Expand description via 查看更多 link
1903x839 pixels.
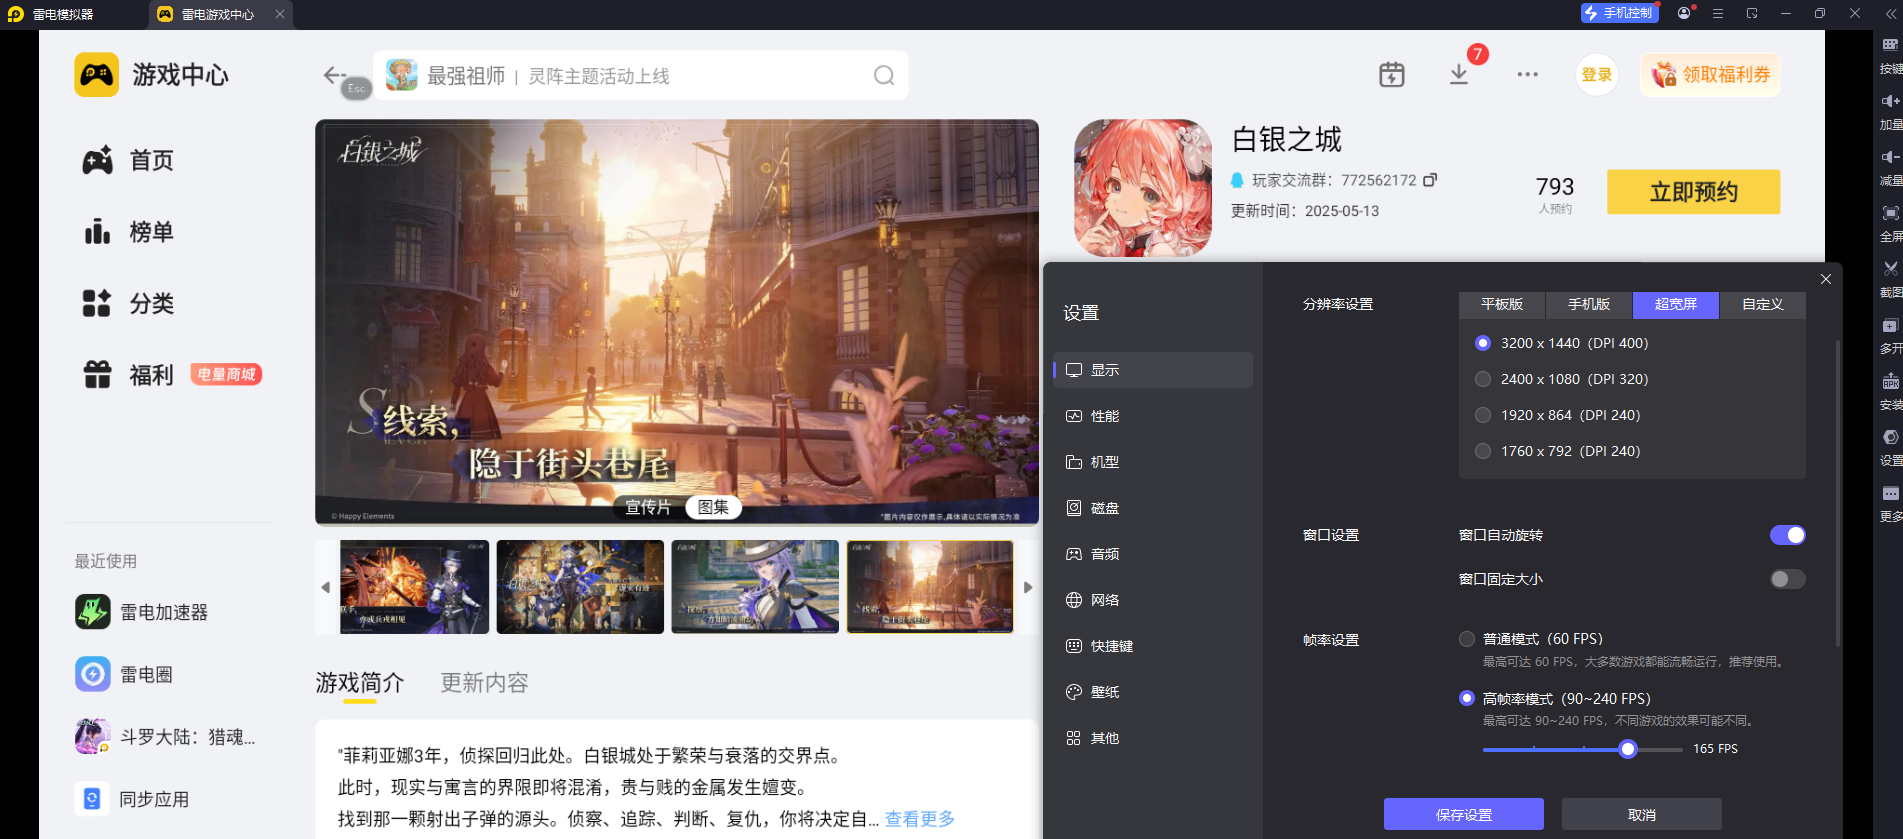click(x=920, y=819)
